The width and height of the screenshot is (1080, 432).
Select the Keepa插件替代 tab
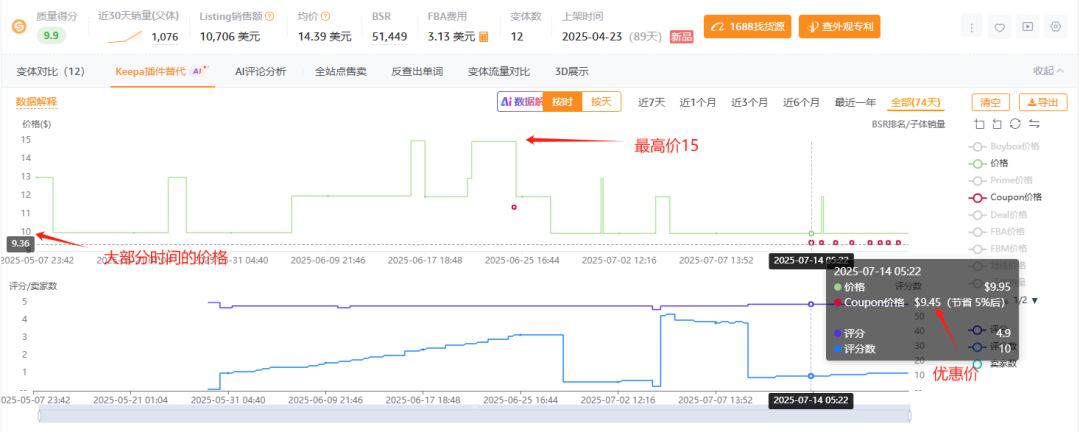pyautogui.click(x=162, y=71)
